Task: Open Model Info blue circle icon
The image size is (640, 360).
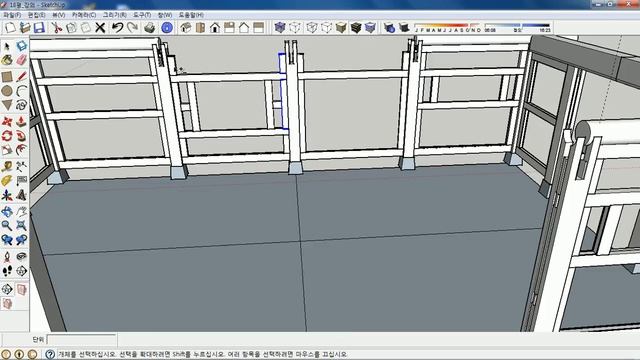Action: (x=167, y=28)
